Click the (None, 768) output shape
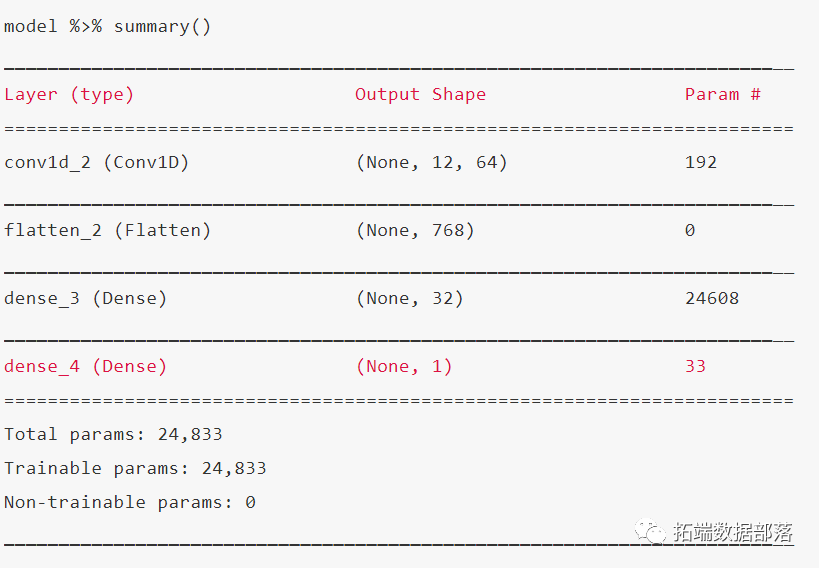819x568 pixels. [x=415, y=230]
